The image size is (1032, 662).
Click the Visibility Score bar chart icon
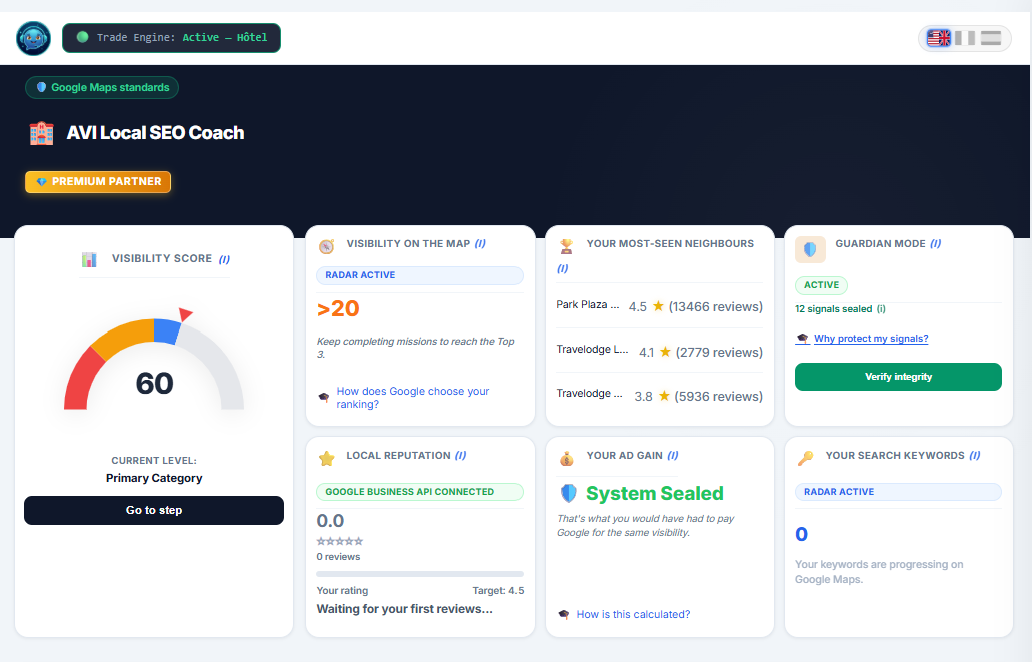[x=88, y=258]
